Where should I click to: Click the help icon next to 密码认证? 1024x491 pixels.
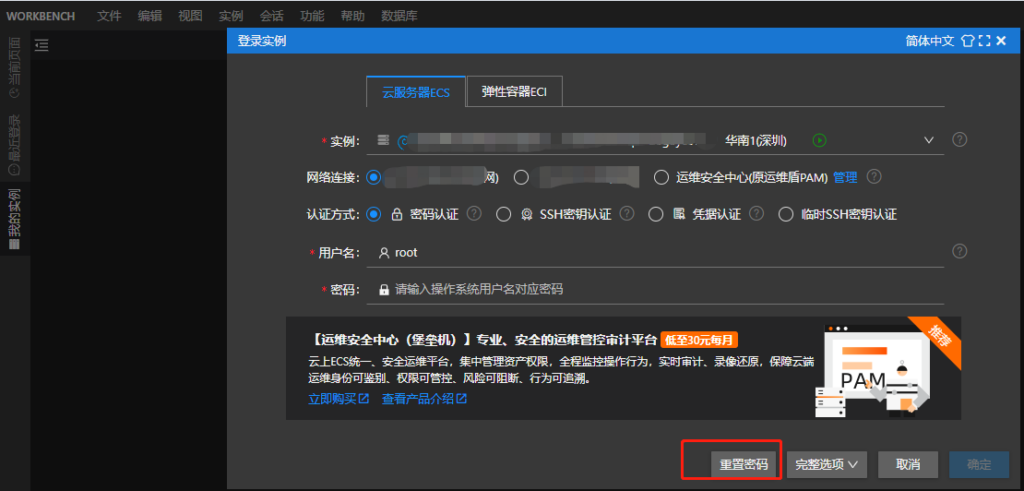(474, 214)
